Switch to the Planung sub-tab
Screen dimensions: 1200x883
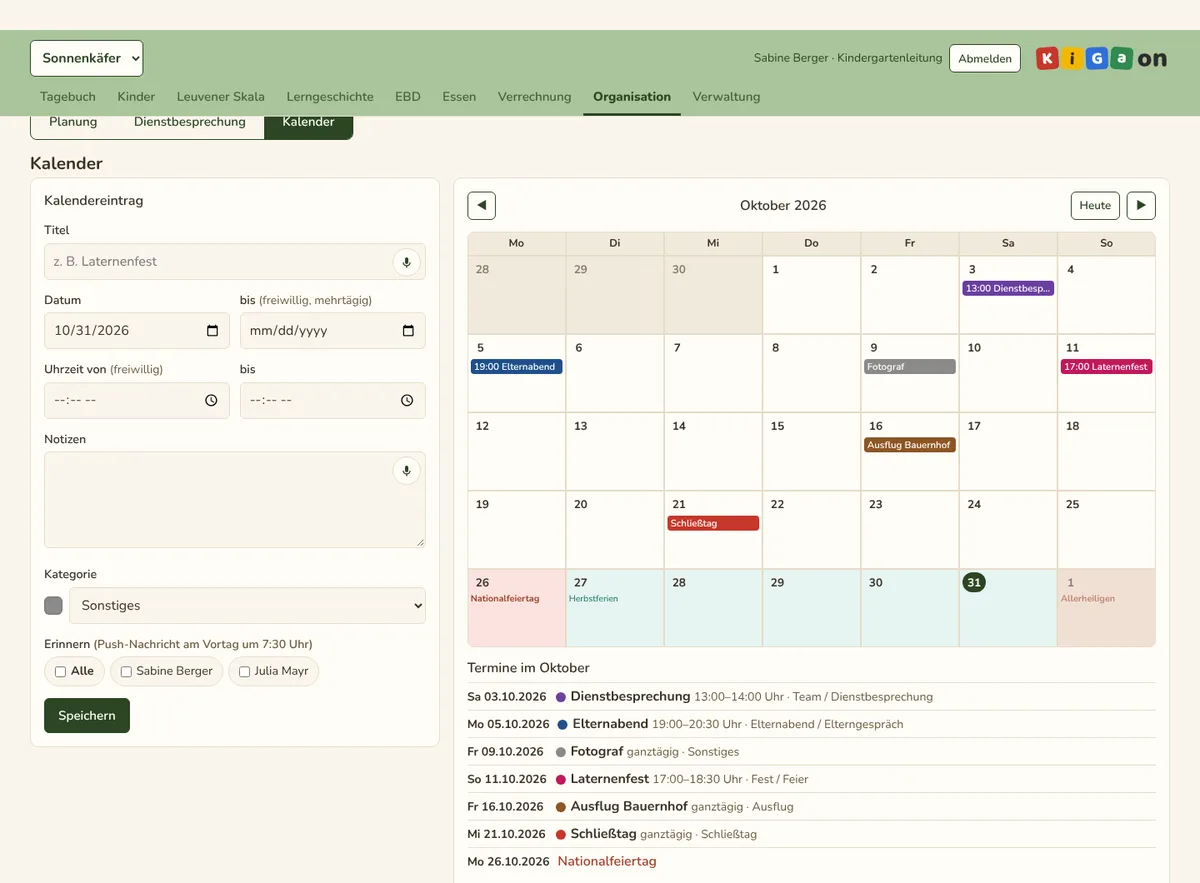(x=73, y=123)
